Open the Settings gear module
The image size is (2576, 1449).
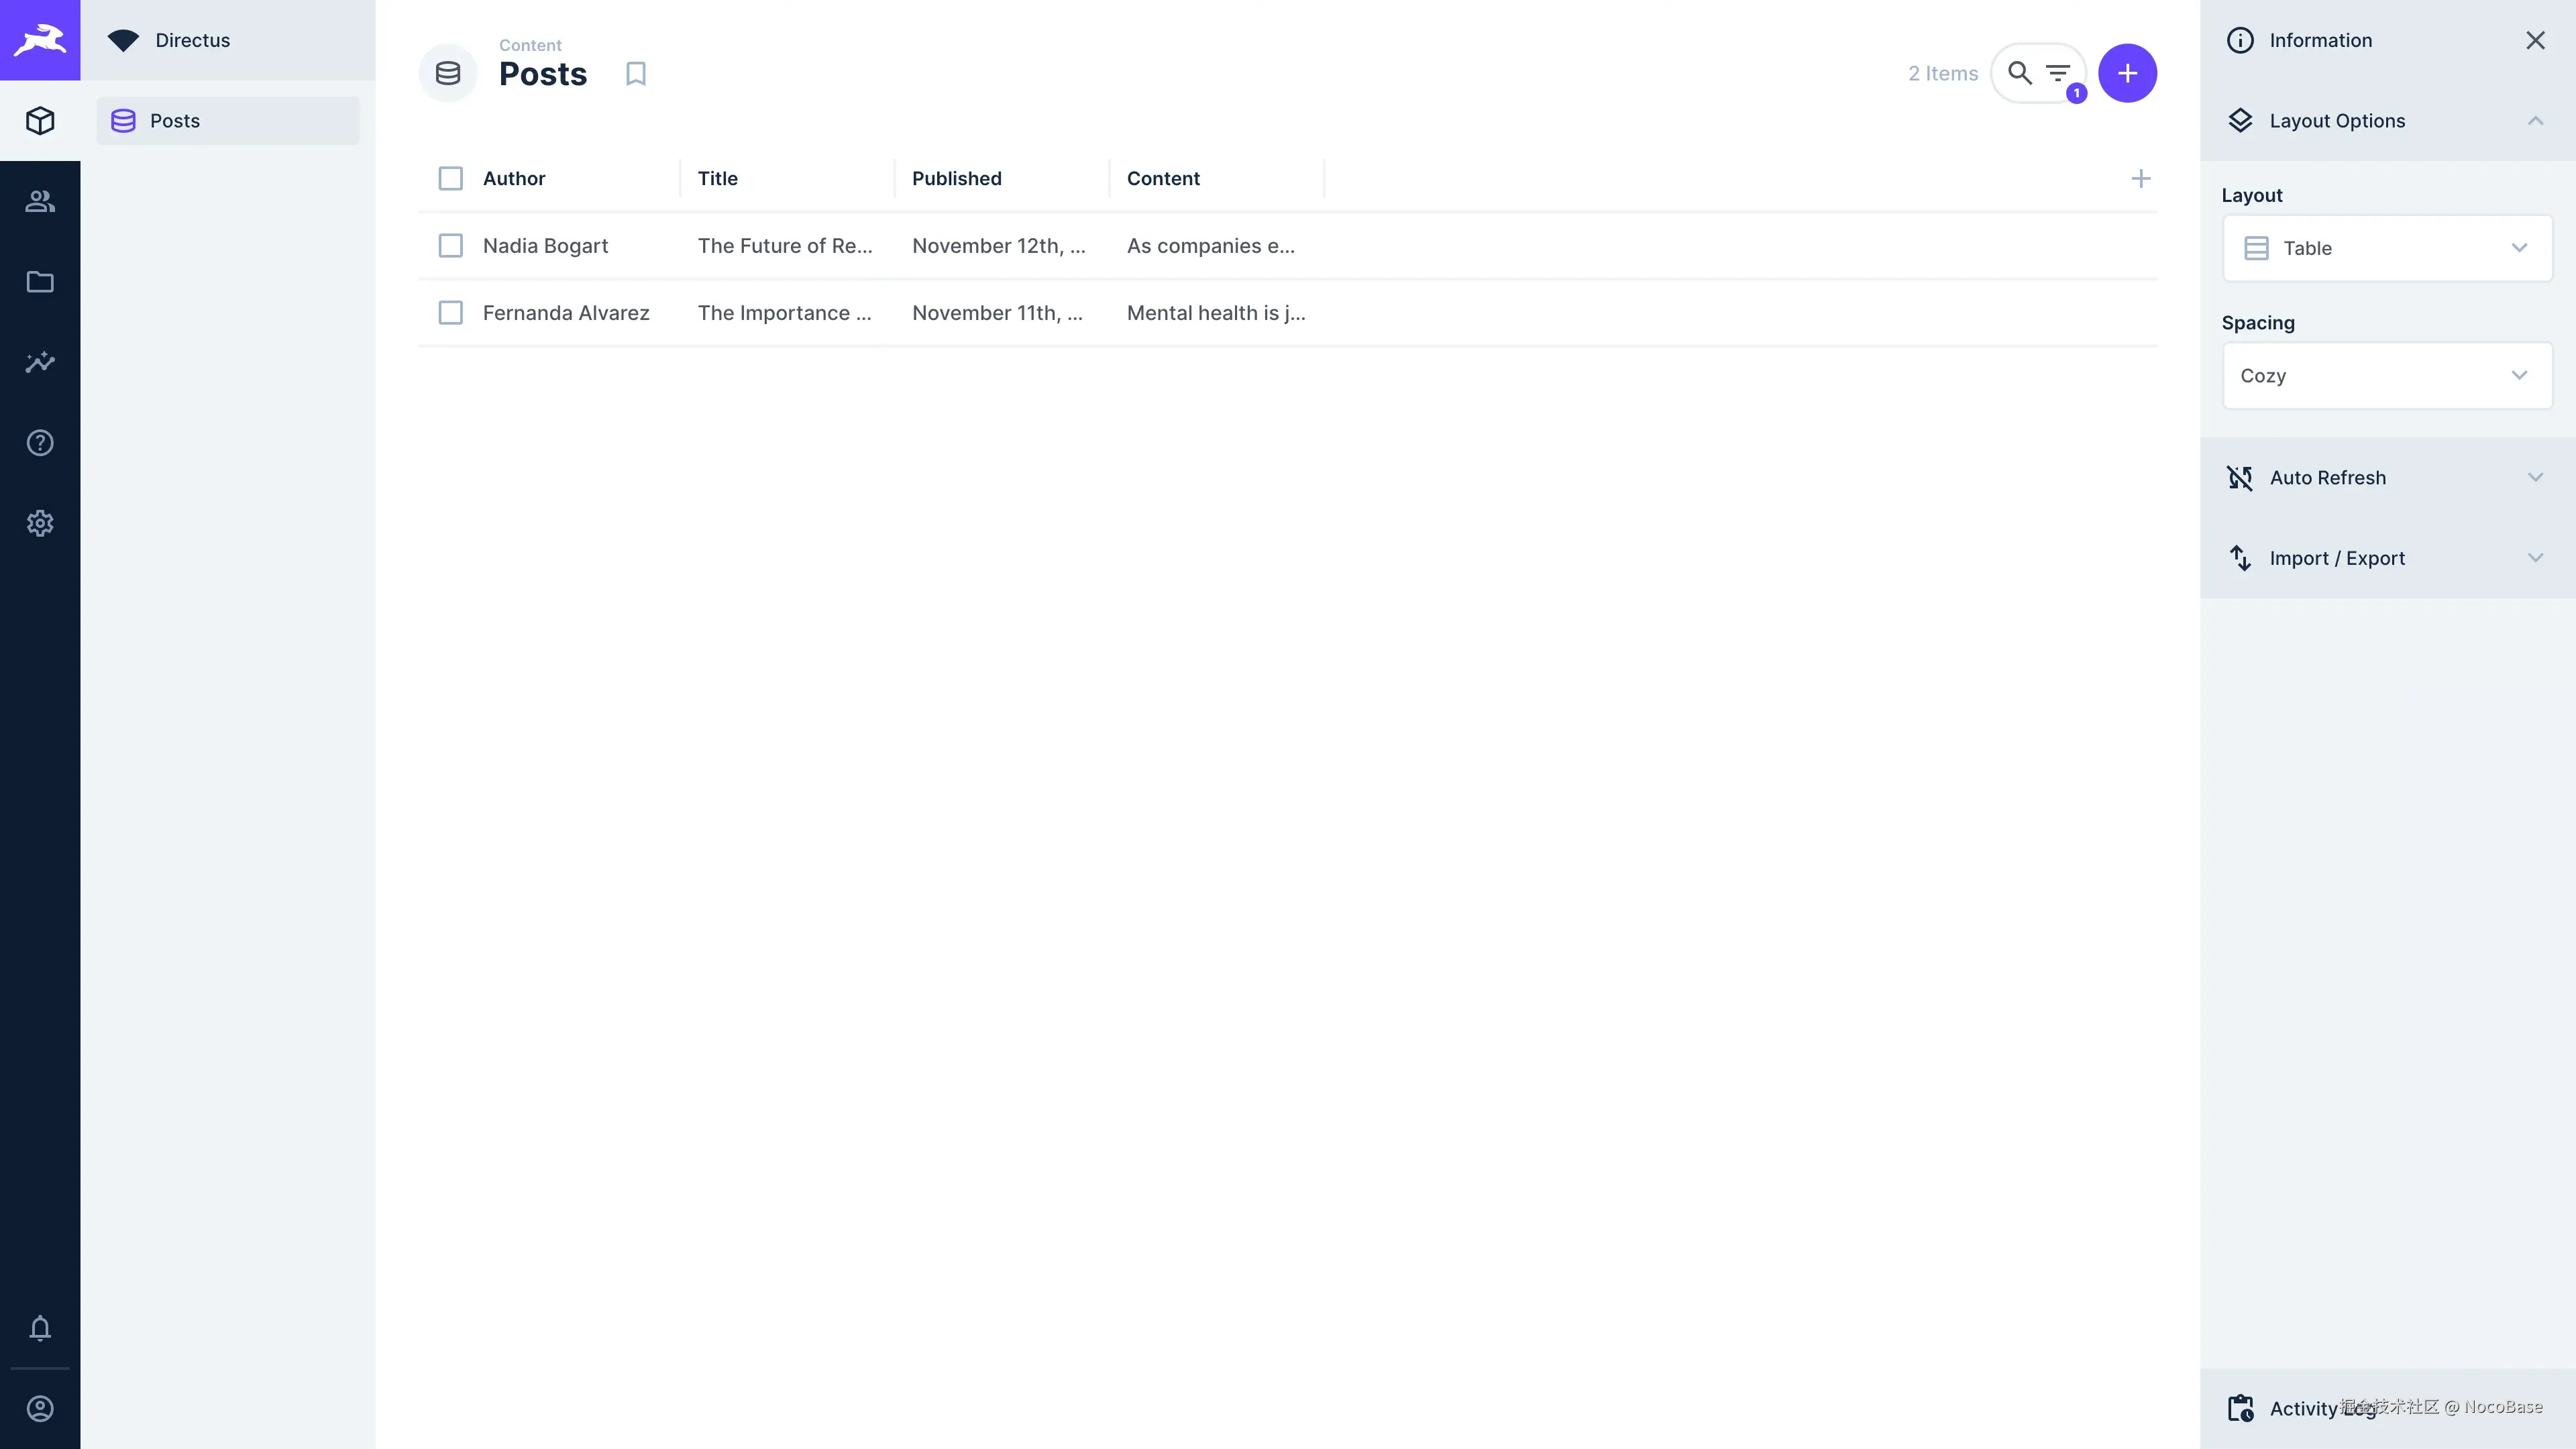[x=40, y=523]
